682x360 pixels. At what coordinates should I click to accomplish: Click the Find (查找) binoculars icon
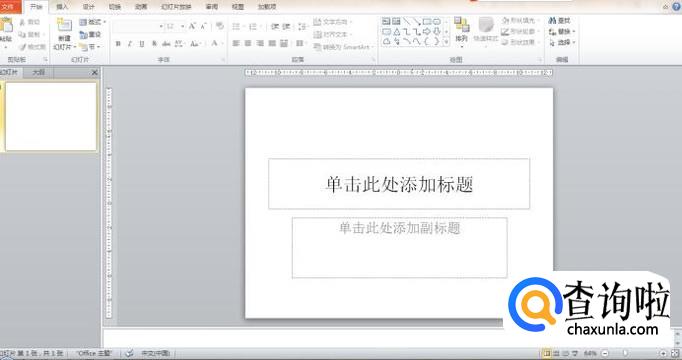pos(552,20)
